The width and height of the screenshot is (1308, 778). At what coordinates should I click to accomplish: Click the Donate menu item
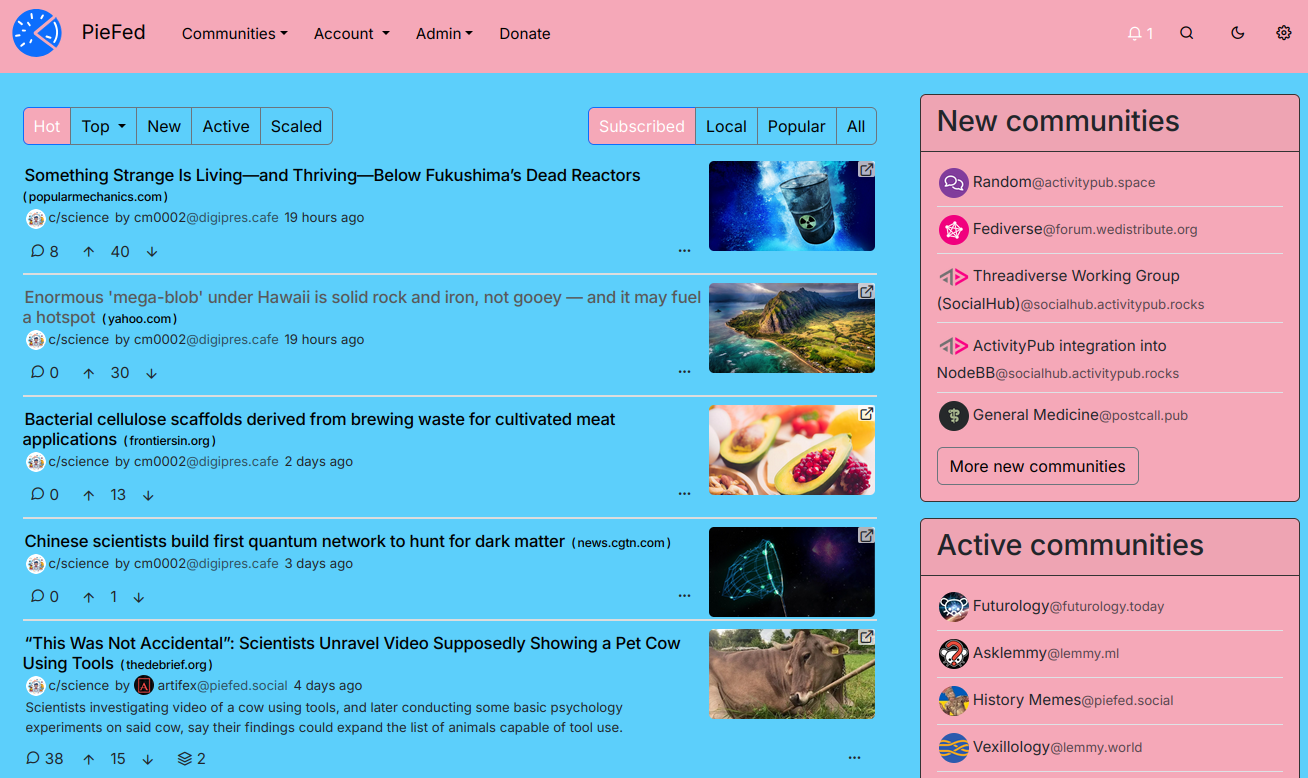[x=524, y=33]
